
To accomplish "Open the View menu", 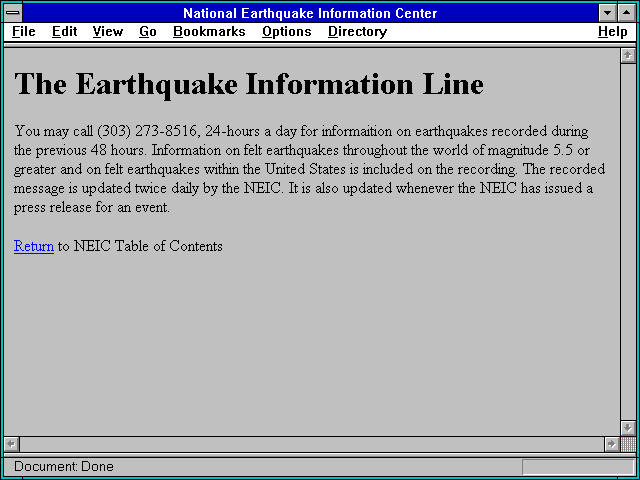I will [107, 31].
